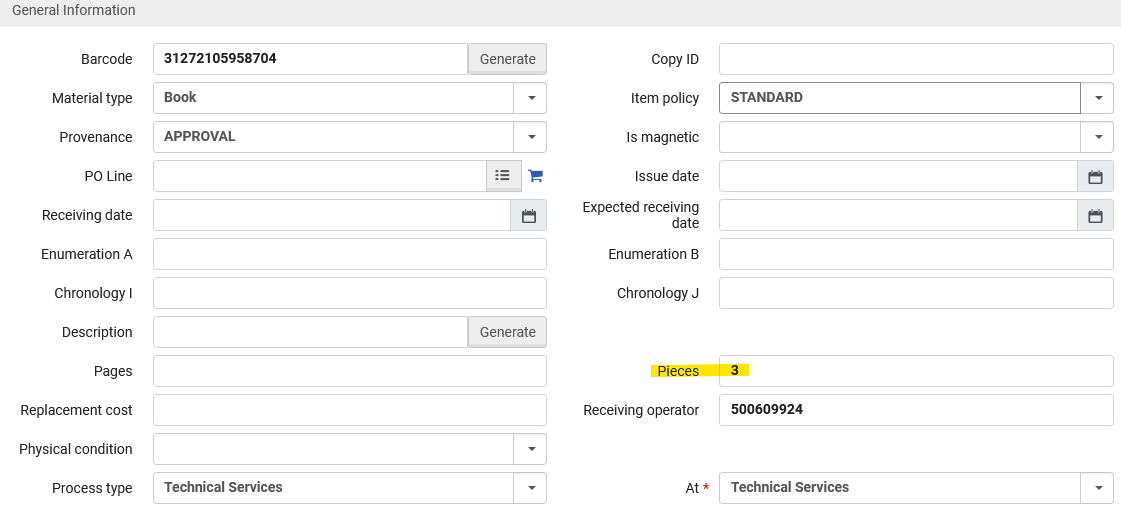Click the Chronology J input field
The width and height of the screenshot is (1121, 506).
coord(915,293)
